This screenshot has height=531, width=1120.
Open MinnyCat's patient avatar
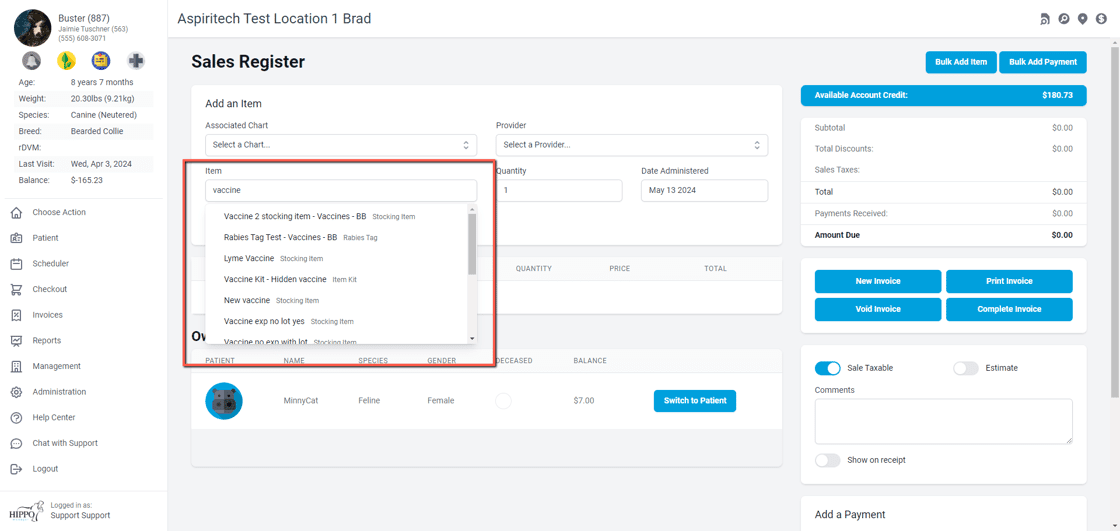coord(224,401)
